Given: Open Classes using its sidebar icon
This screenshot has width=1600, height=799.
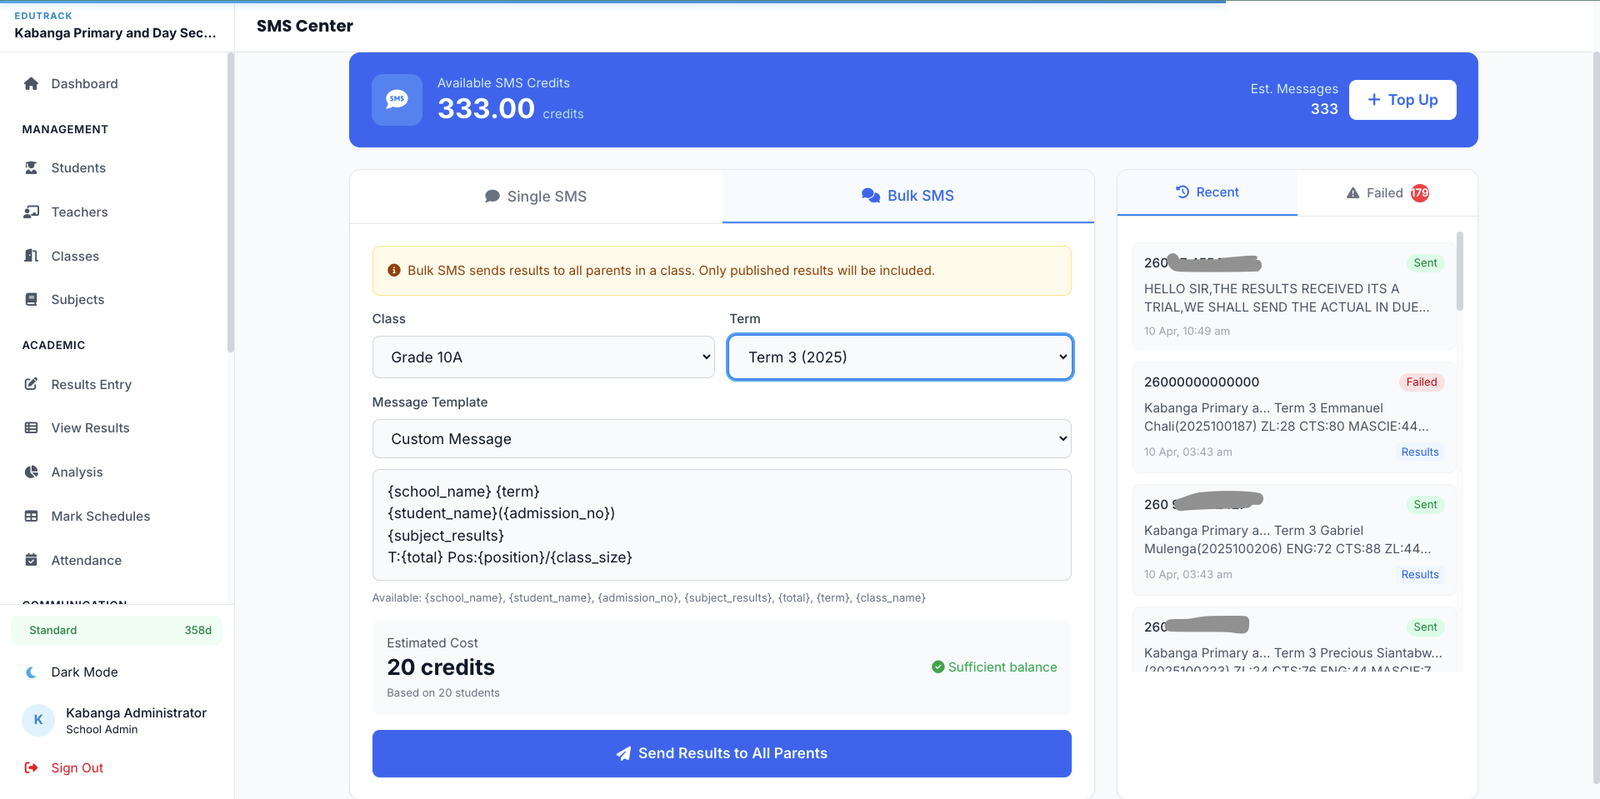Looking at the screenshot, I should [31, 256].
